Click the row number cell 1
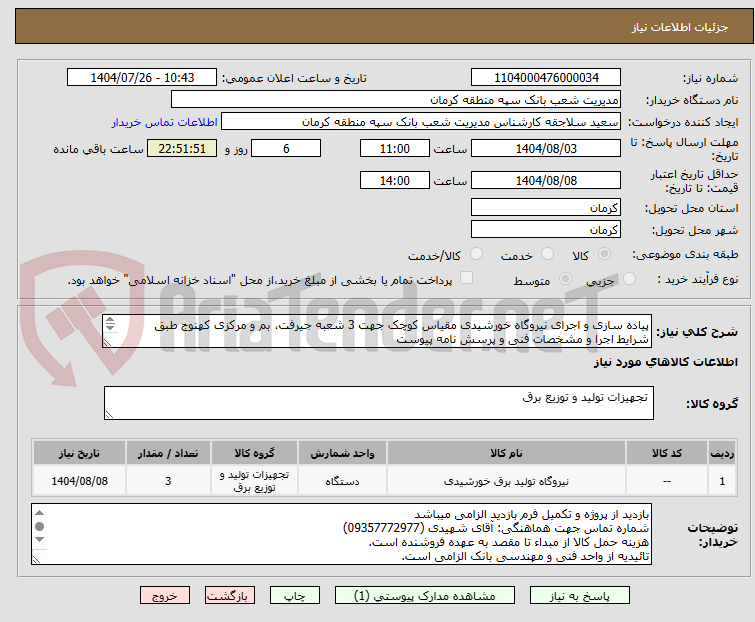Viewport: 755px width, 622px height. coord(722,480)
